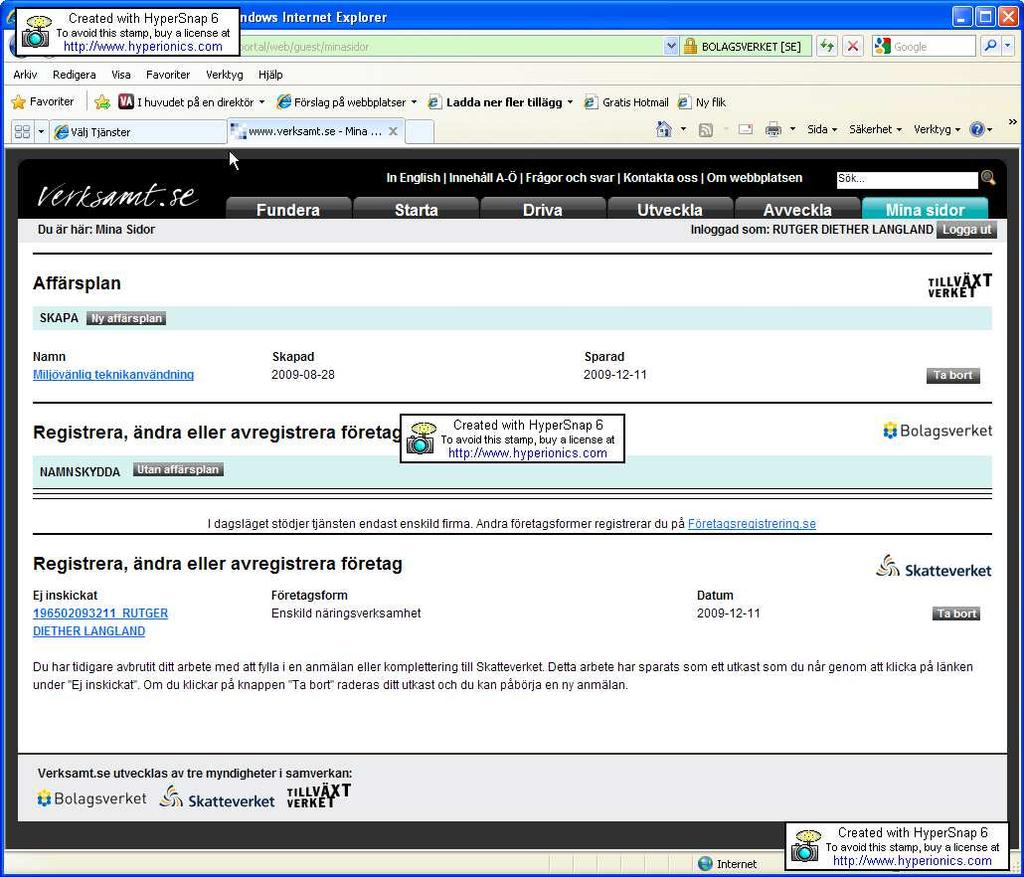This screenshot has width=1024, height=877.
Task: Click the Skatteverket logo in the footer
Action: (x=217, y=797)
